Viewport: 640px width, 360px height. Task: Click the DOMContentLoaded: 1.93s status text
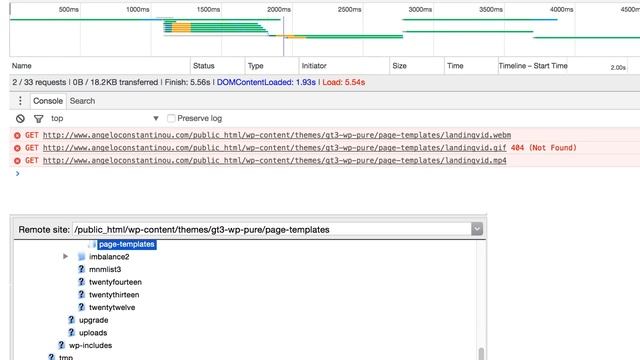click(x=266, y=82)
